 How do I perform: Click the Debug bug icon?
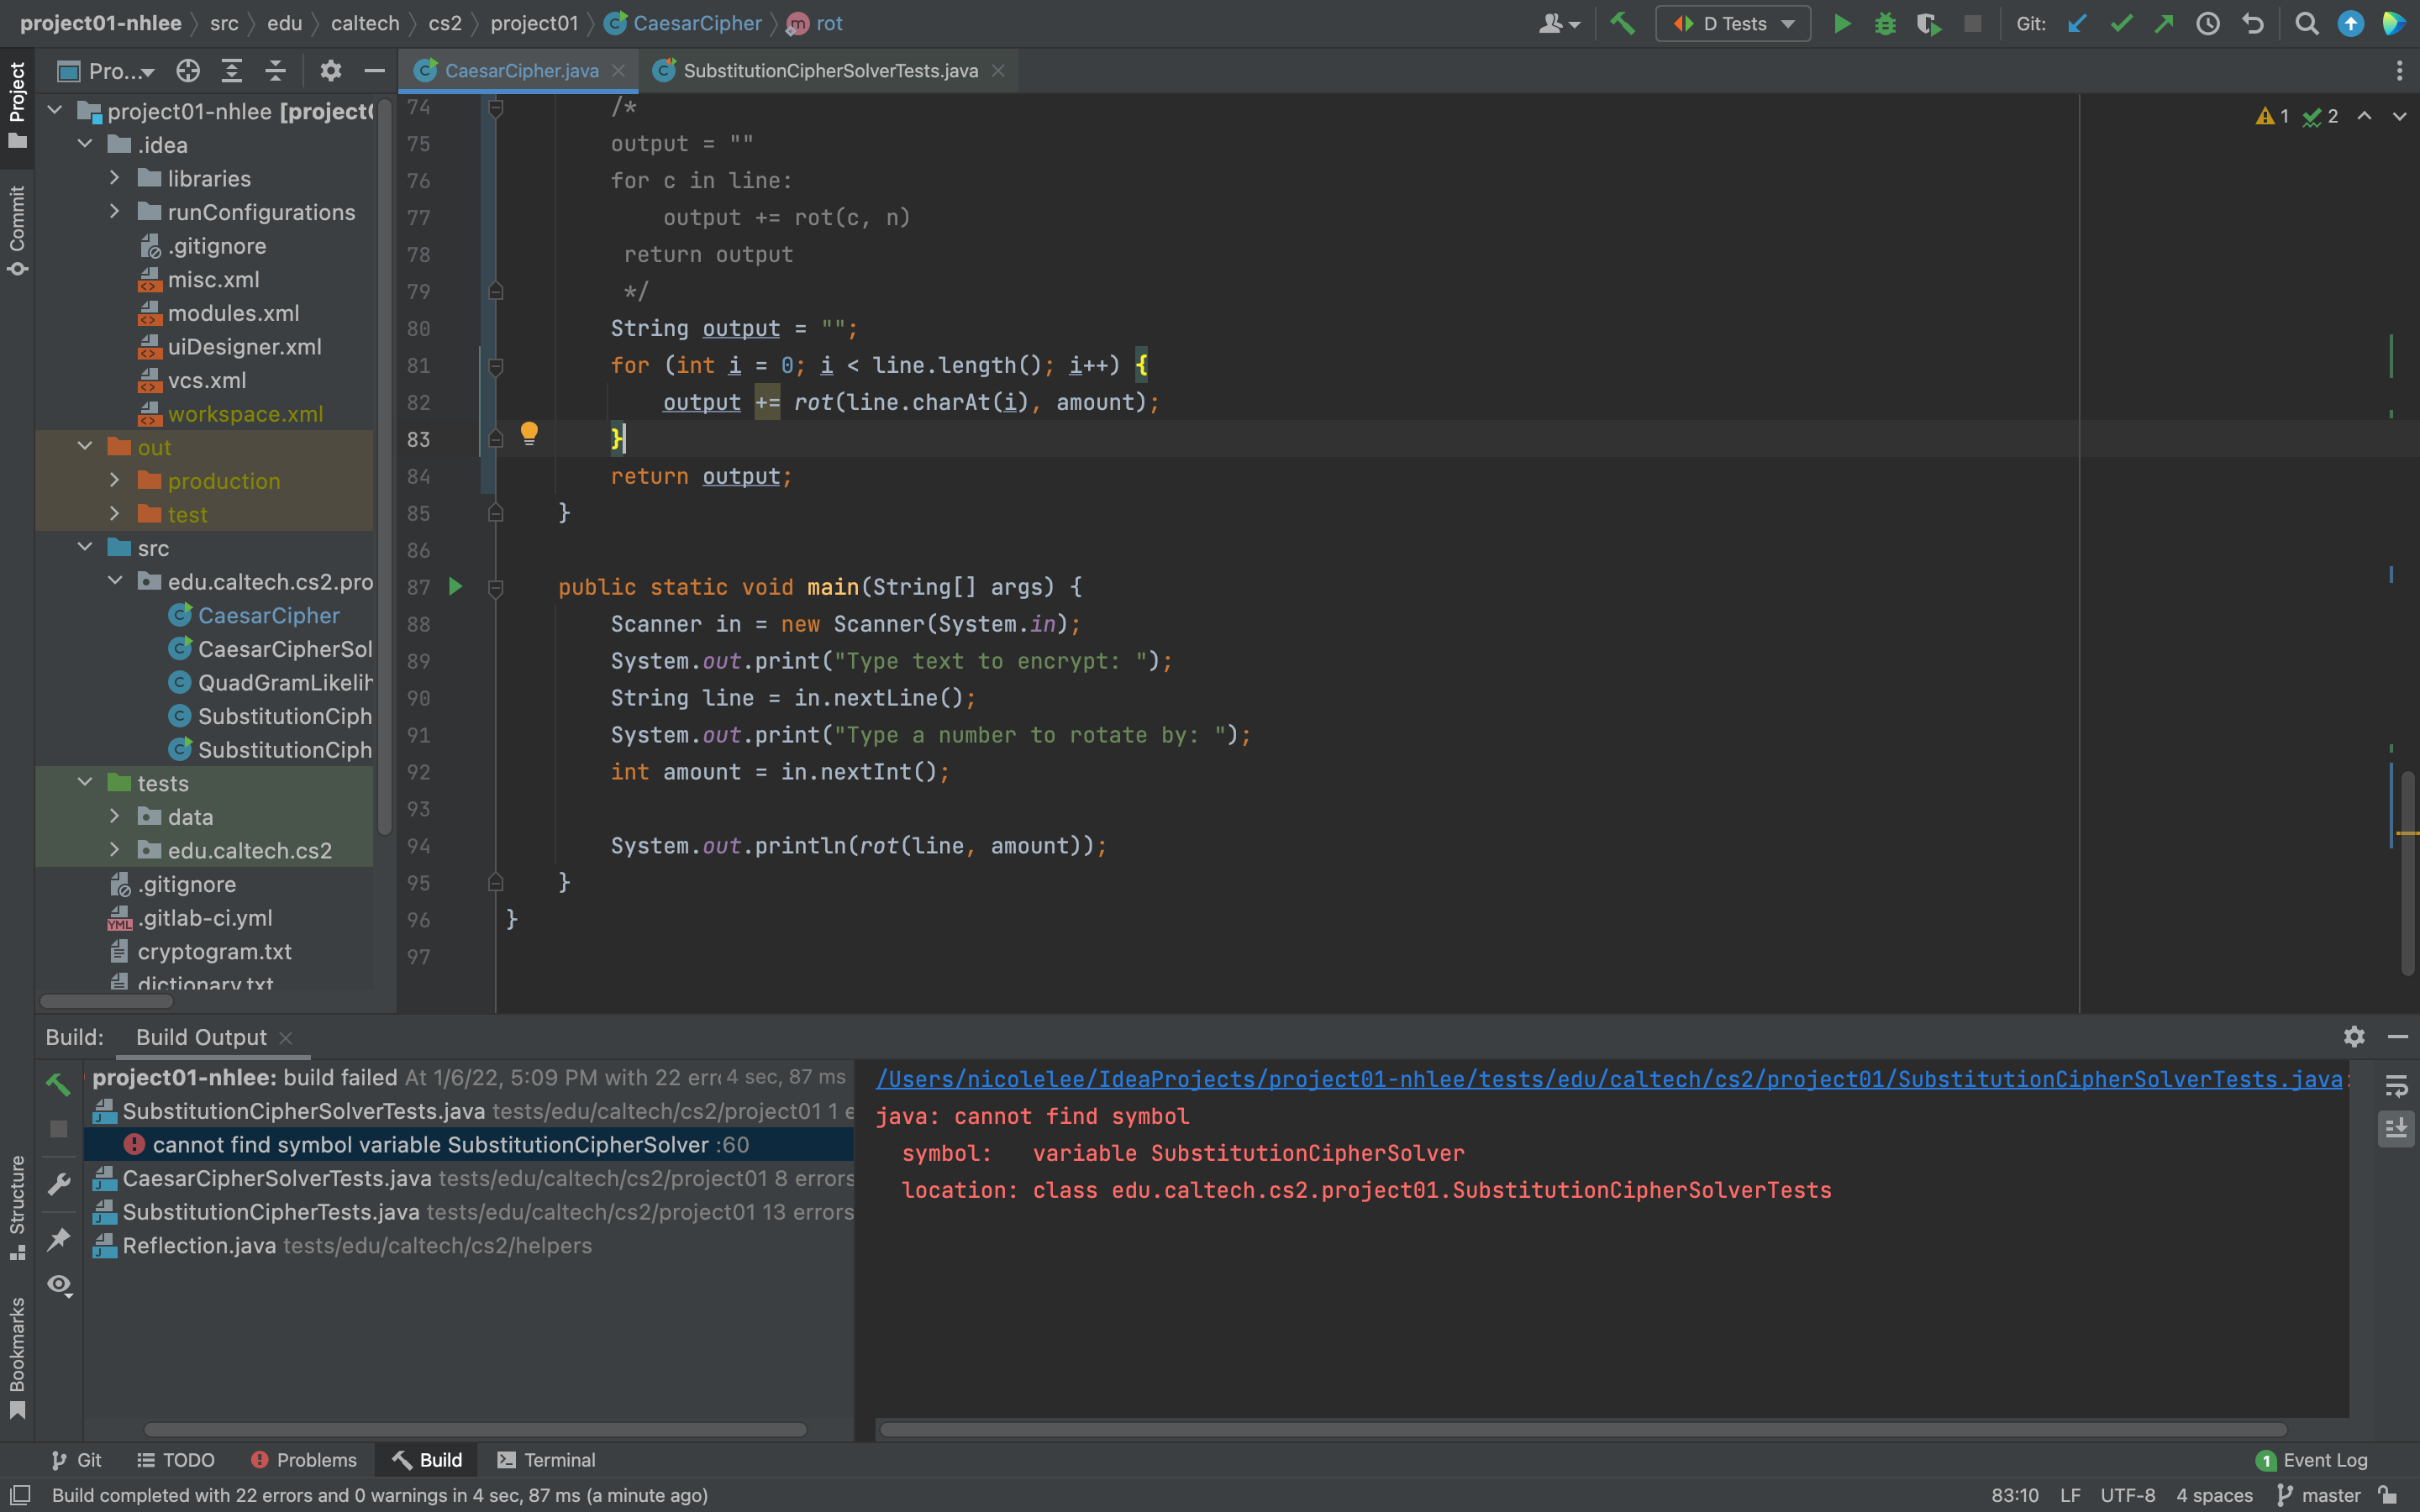(x=1885, y=23)
